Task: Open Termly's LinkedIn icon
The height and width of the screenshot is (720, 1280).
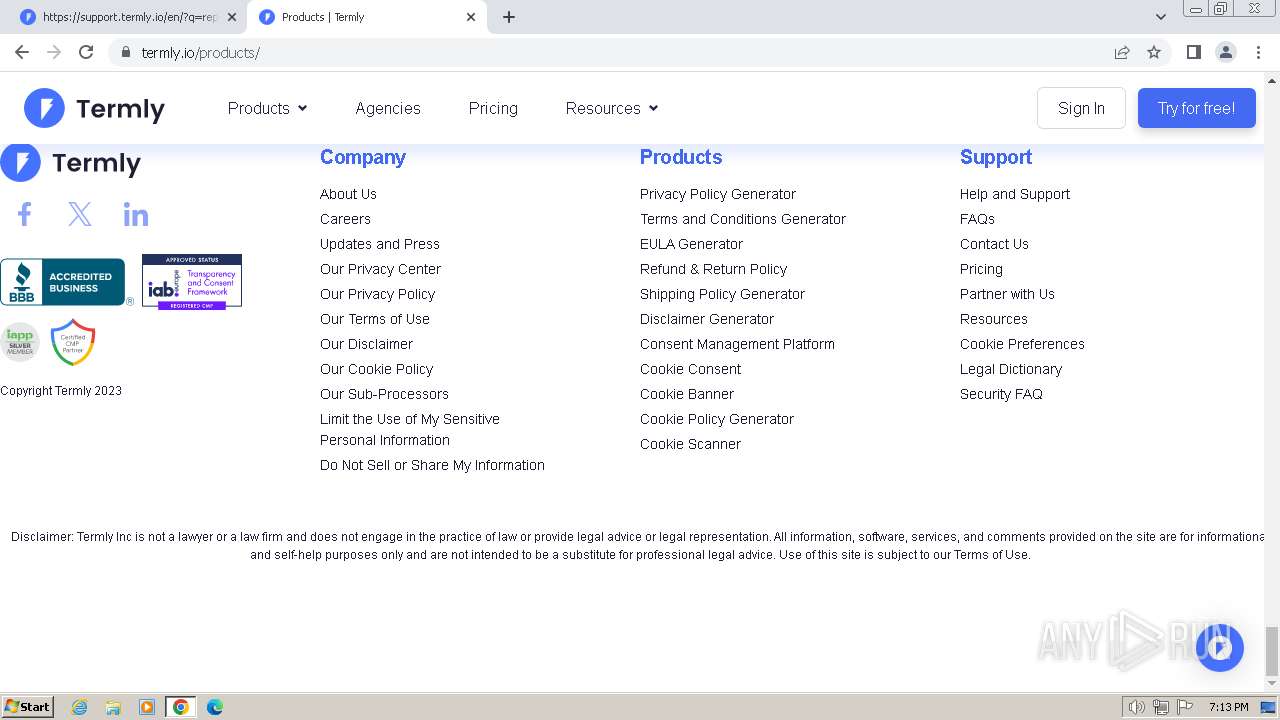Action: [136, 214]
